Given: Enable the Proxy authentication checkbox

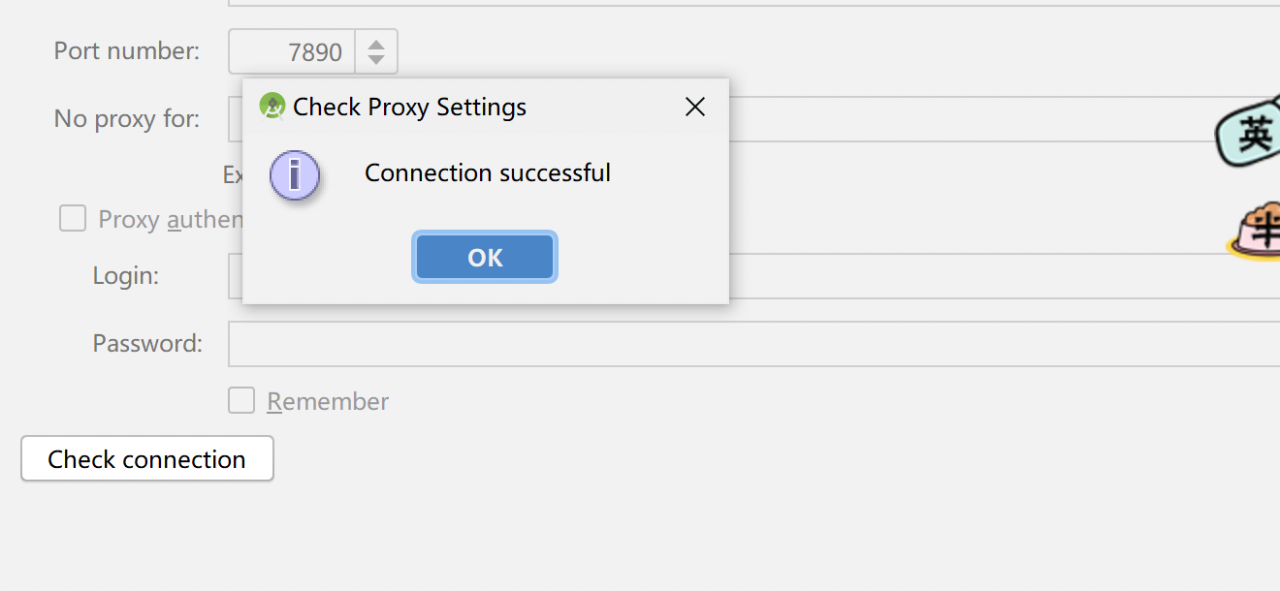Looking at the screenshot, I should pos(73,219).
